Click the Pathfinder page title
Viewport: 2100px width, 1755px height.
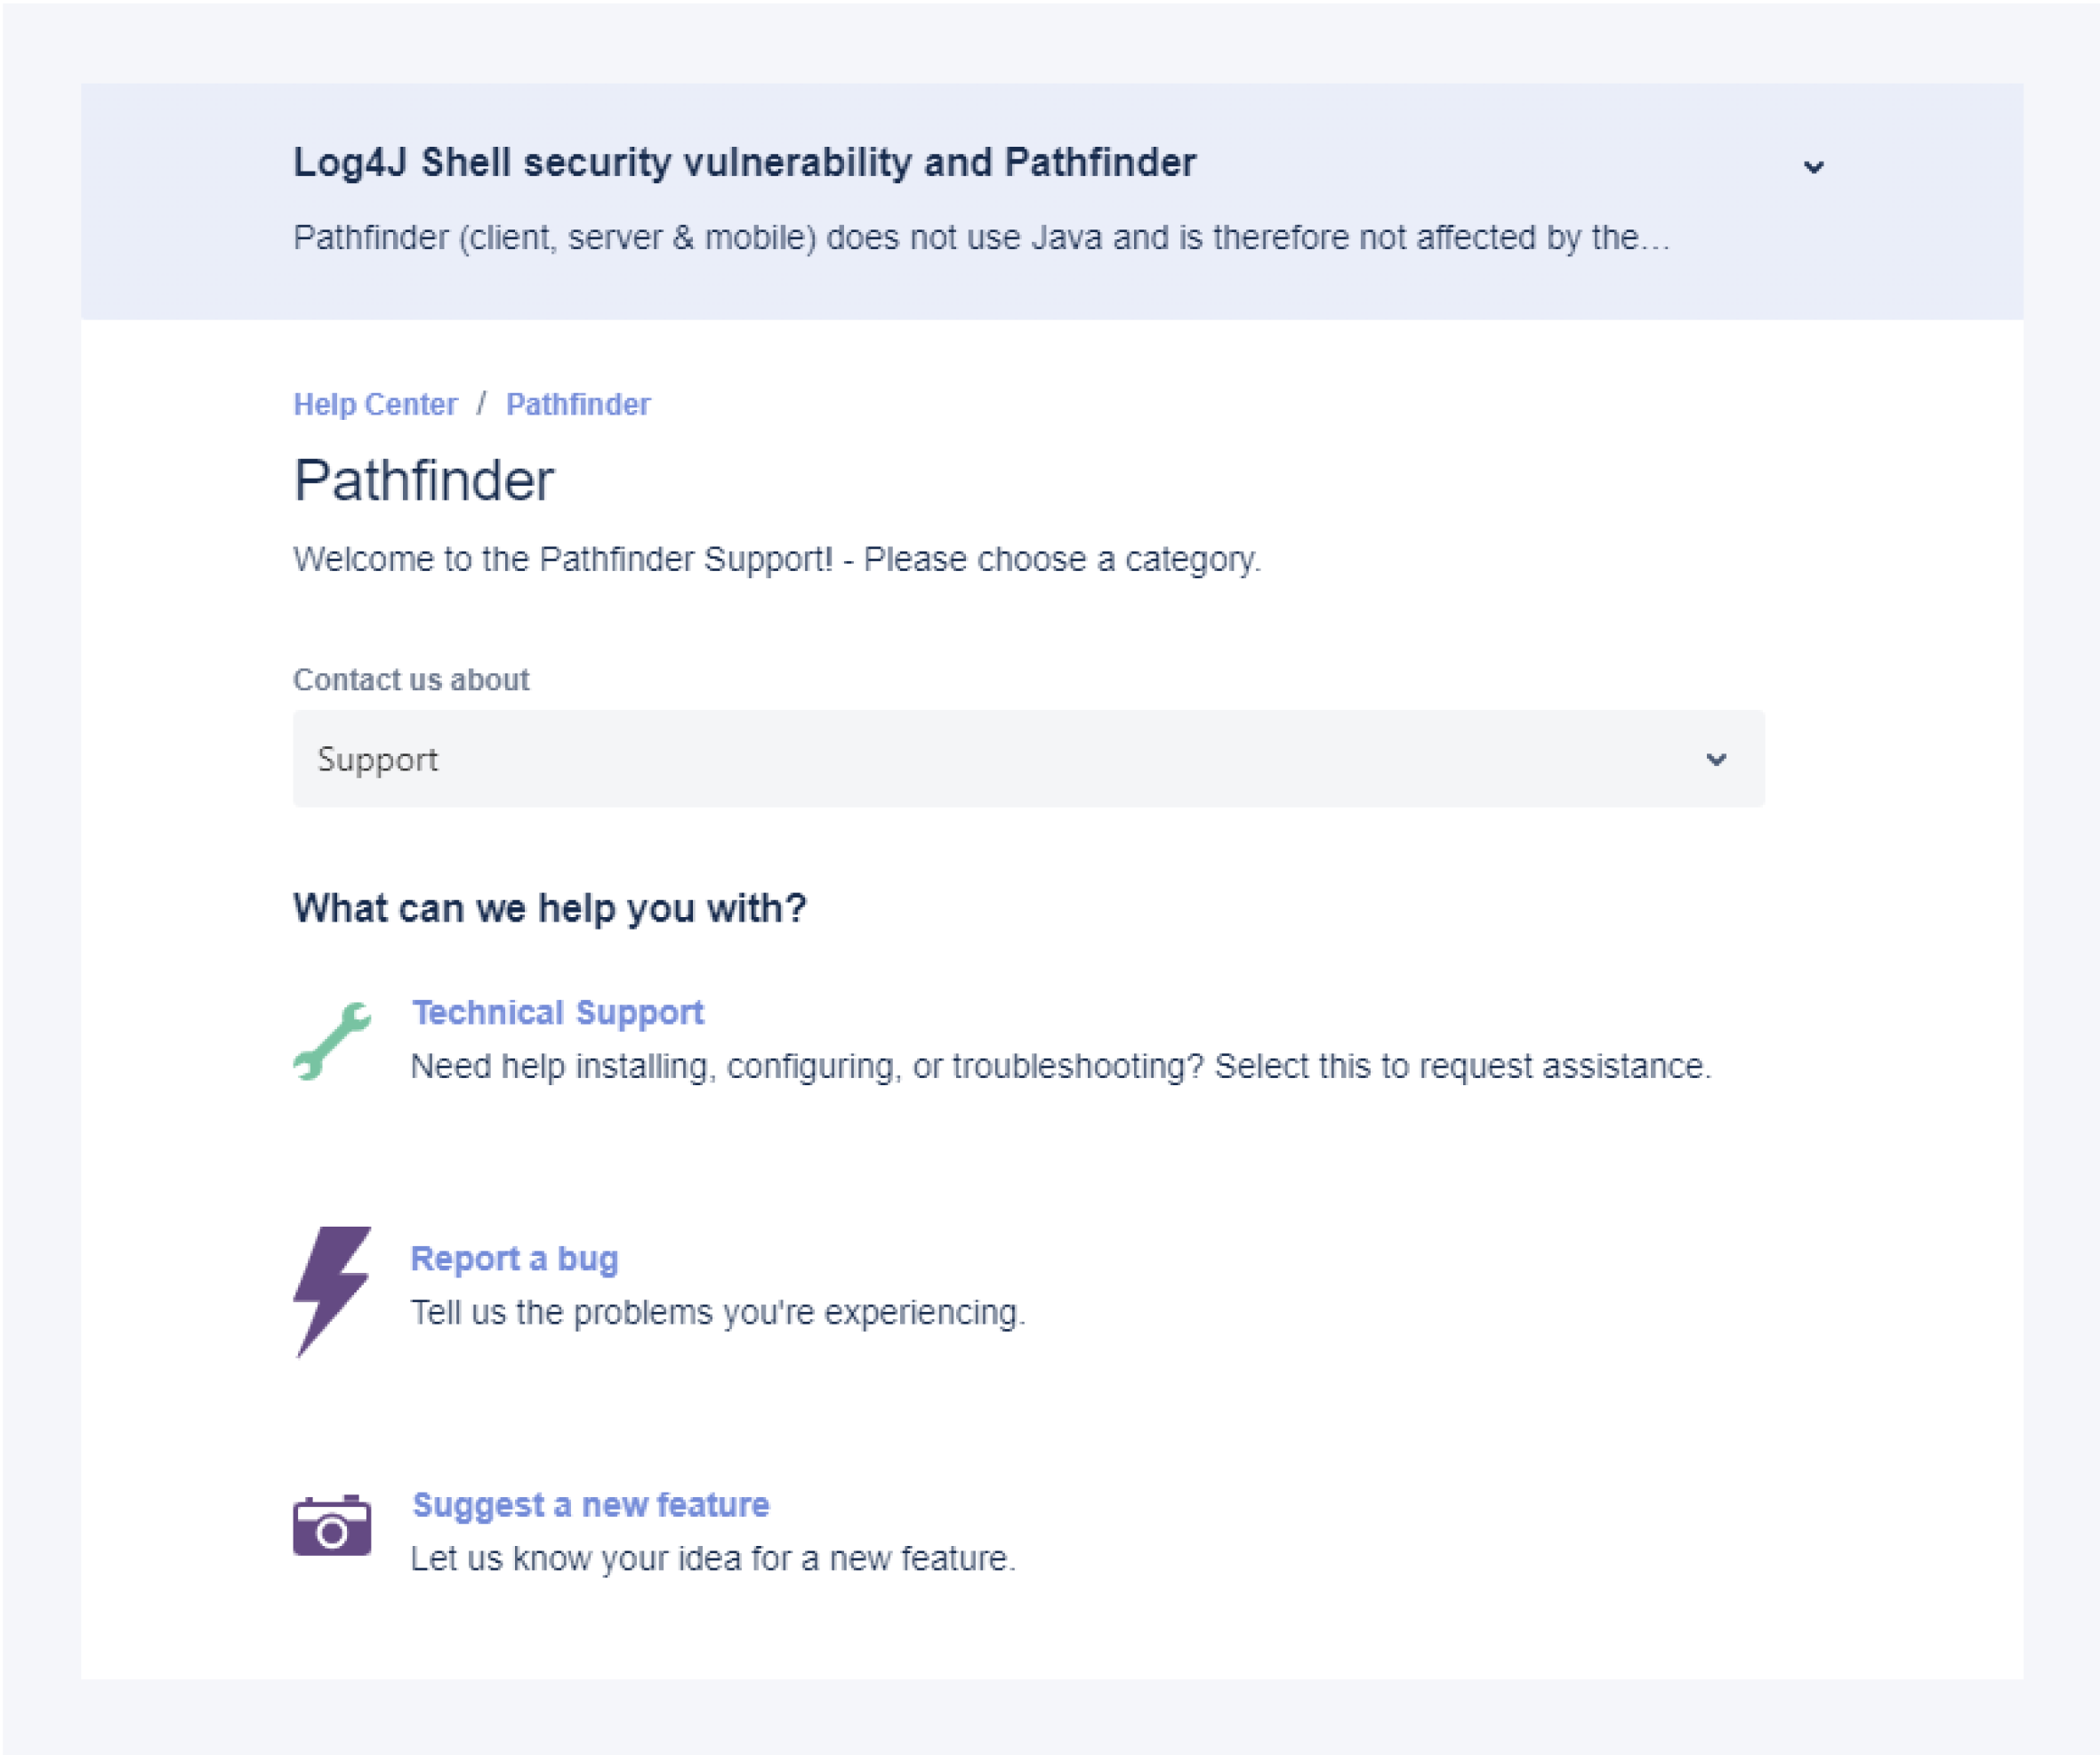[423, 481]
